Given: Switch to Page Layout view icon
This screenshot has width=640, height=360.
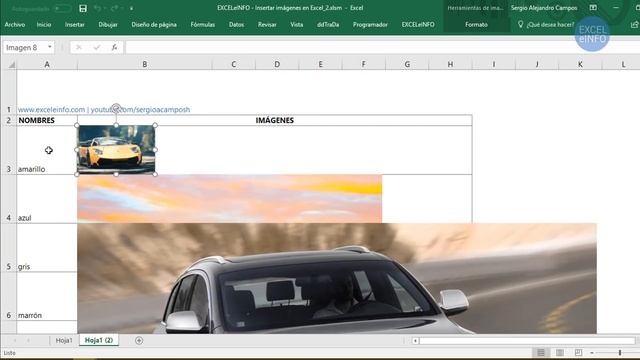Looking at the screenshot, I should tap(560, 352).
